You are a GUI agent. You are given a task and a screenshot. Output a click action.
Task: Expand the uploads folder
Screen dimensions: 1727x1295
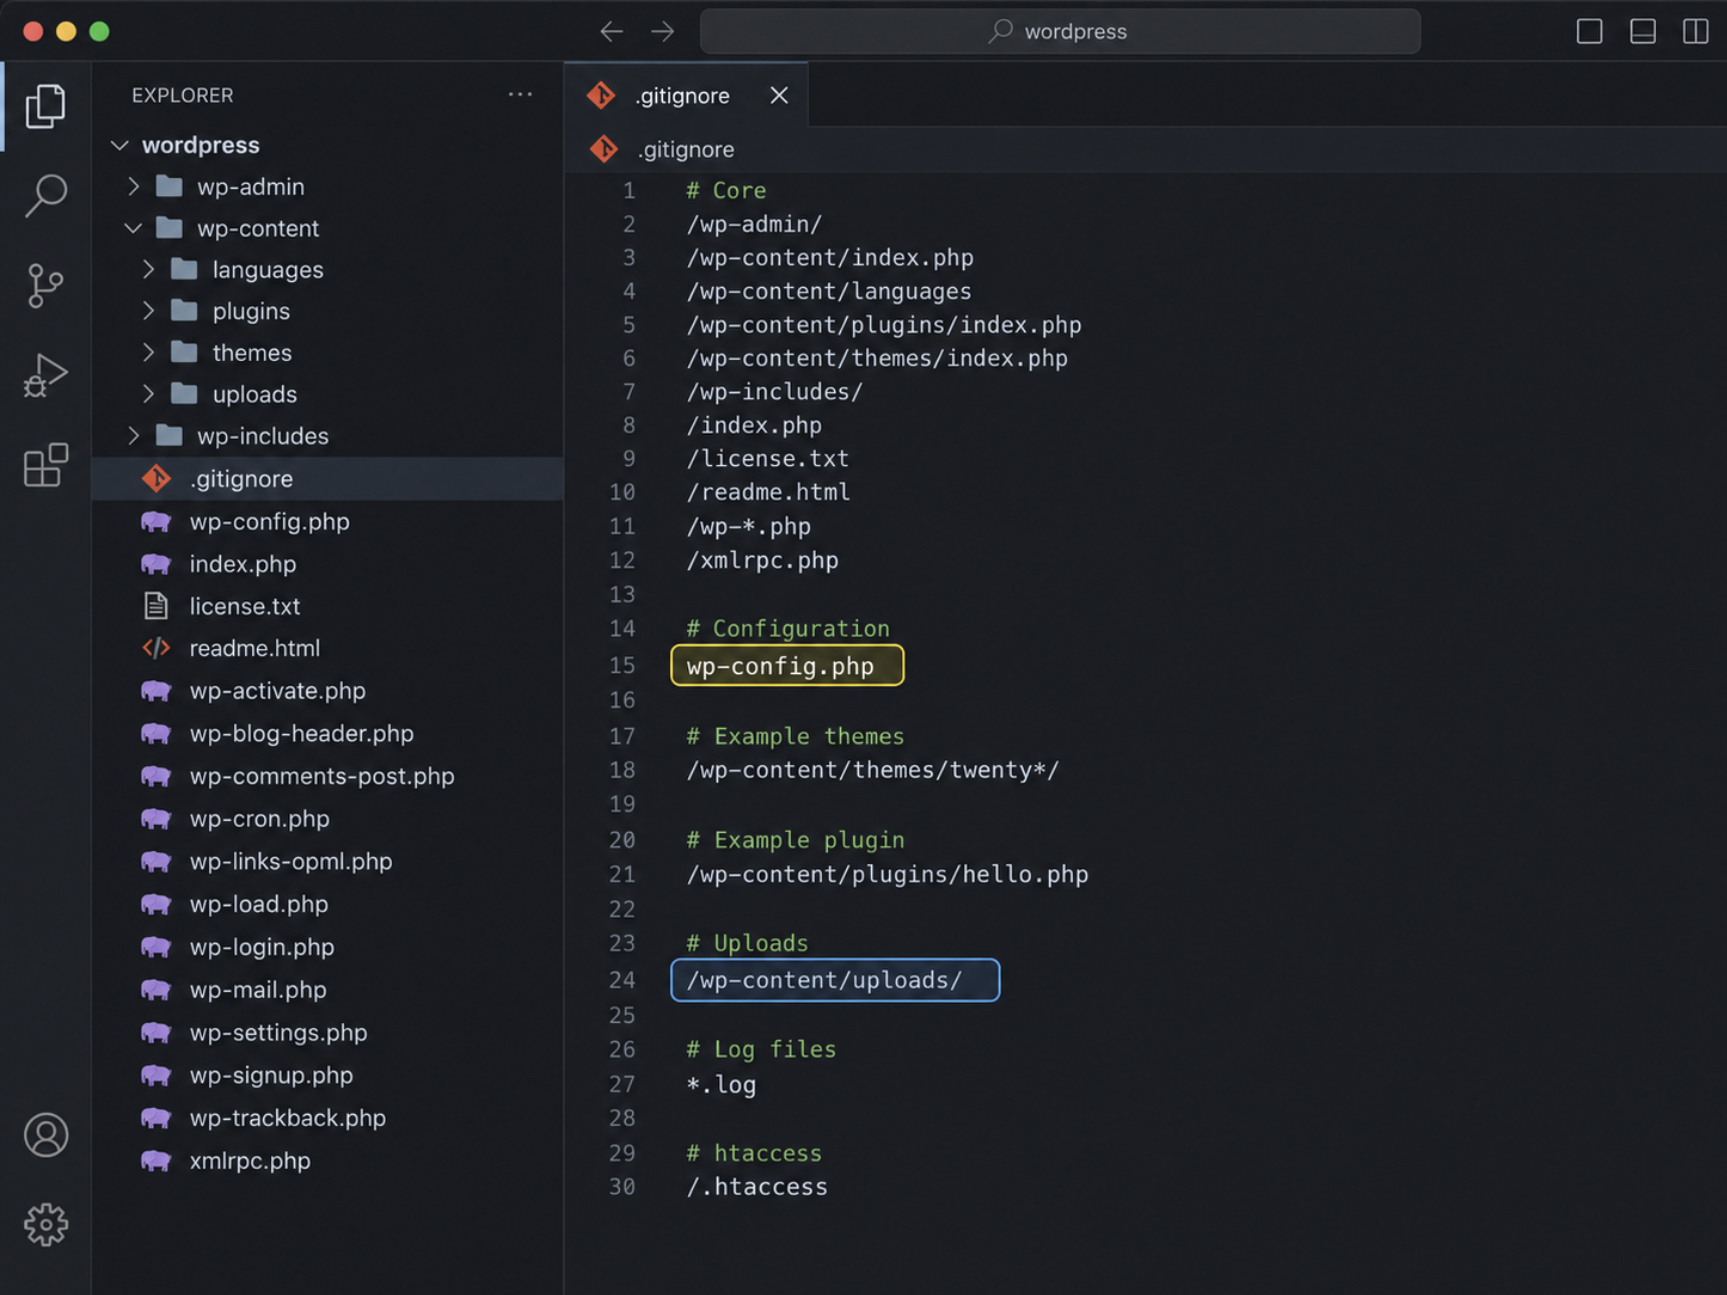point(149,394)
